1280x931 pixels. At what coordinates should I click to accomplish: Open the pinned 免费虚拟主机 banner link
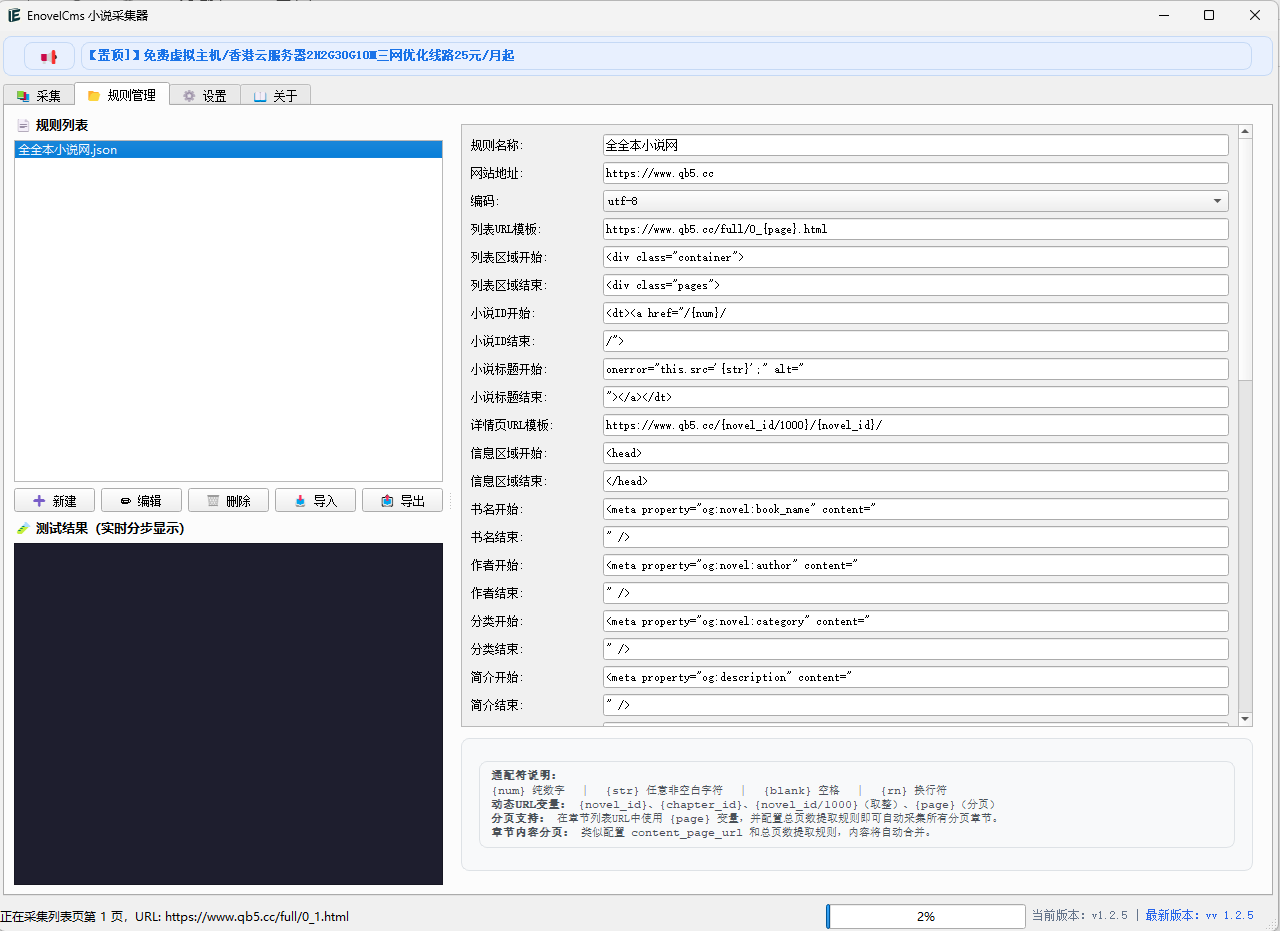point(301,56)
